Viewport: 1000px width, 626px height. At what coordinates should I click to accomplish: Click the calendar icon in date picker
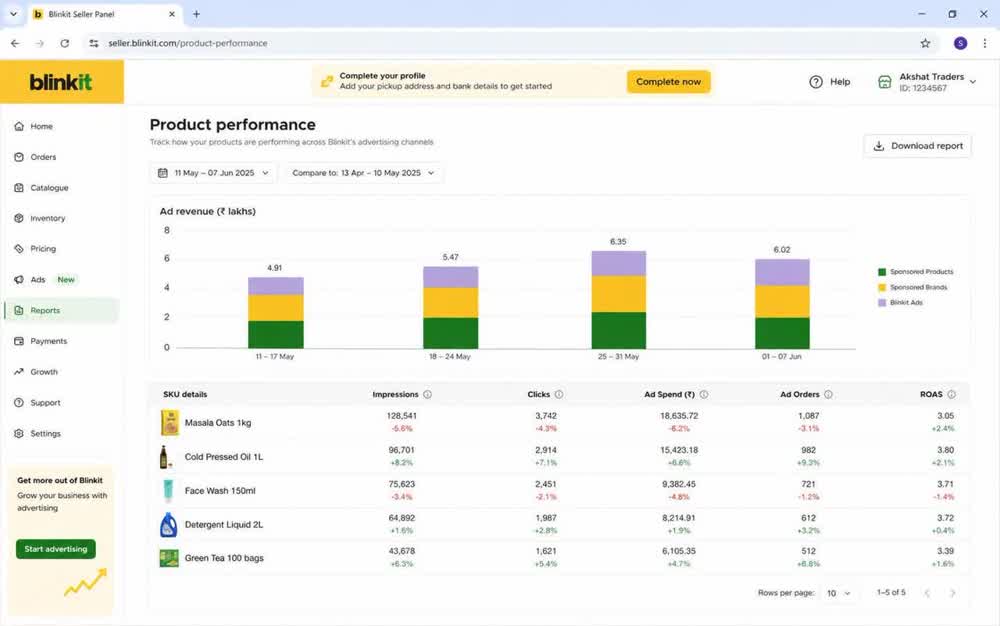pos(163,173)
